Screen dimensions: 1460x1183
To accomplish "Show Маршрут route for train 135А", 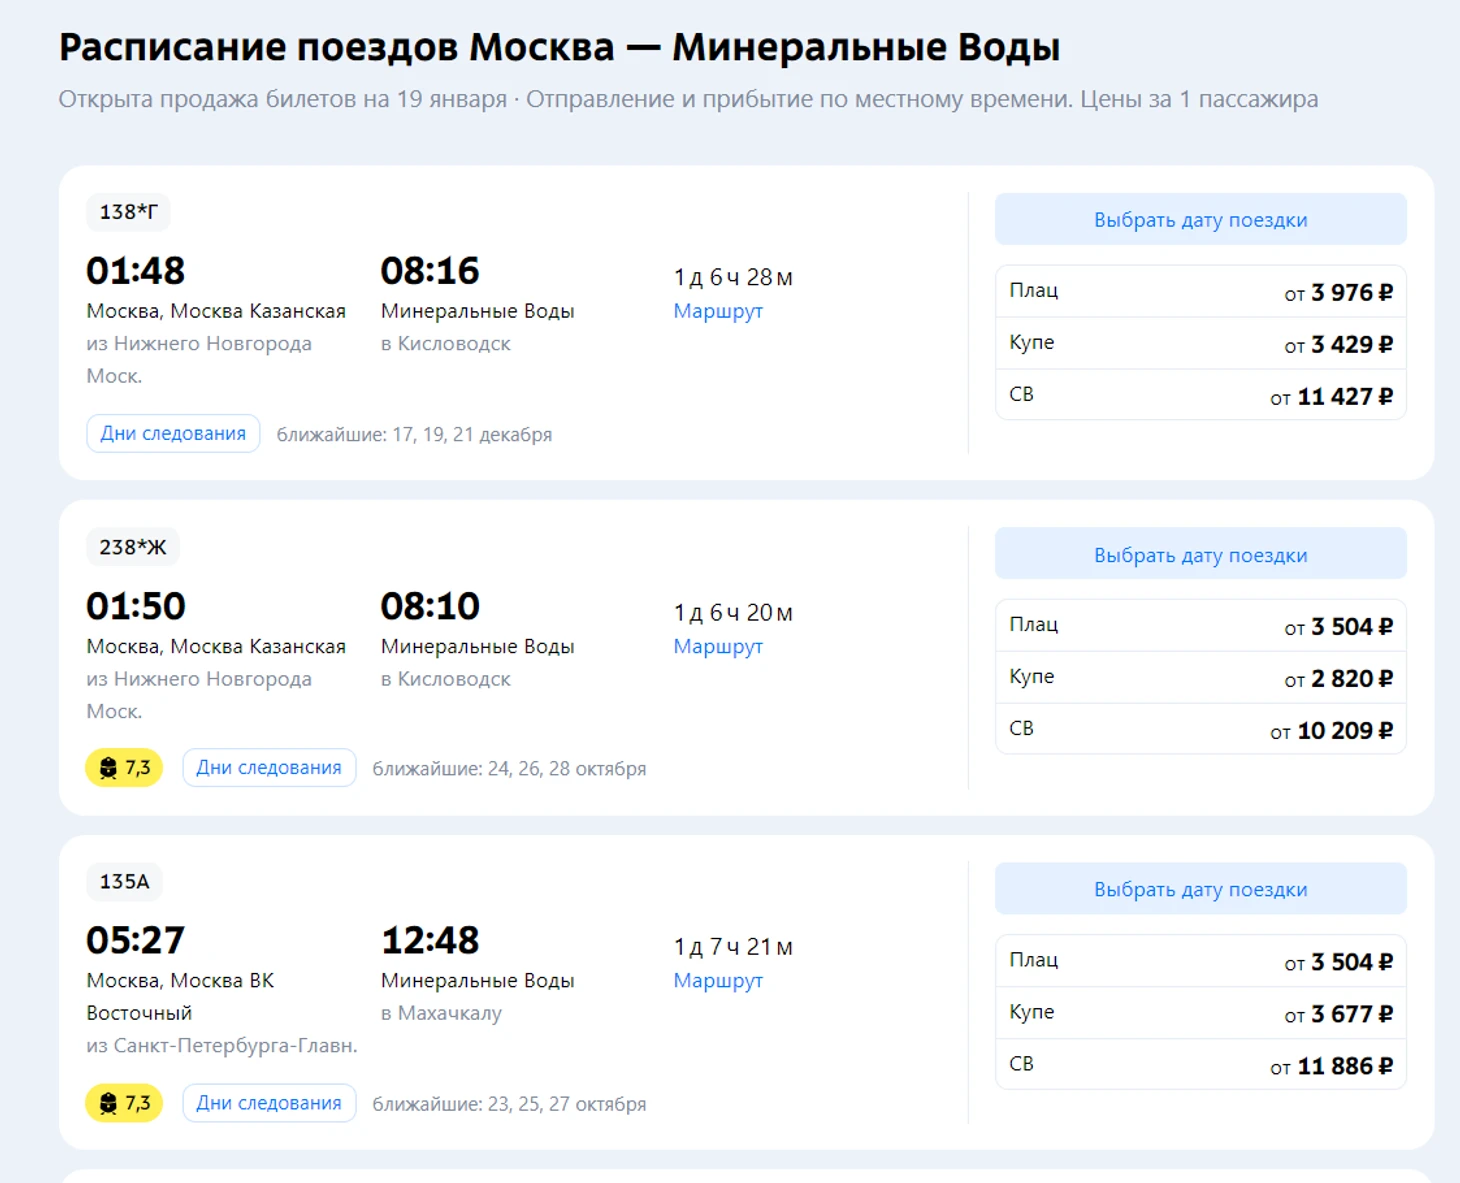I will point(717,980).
